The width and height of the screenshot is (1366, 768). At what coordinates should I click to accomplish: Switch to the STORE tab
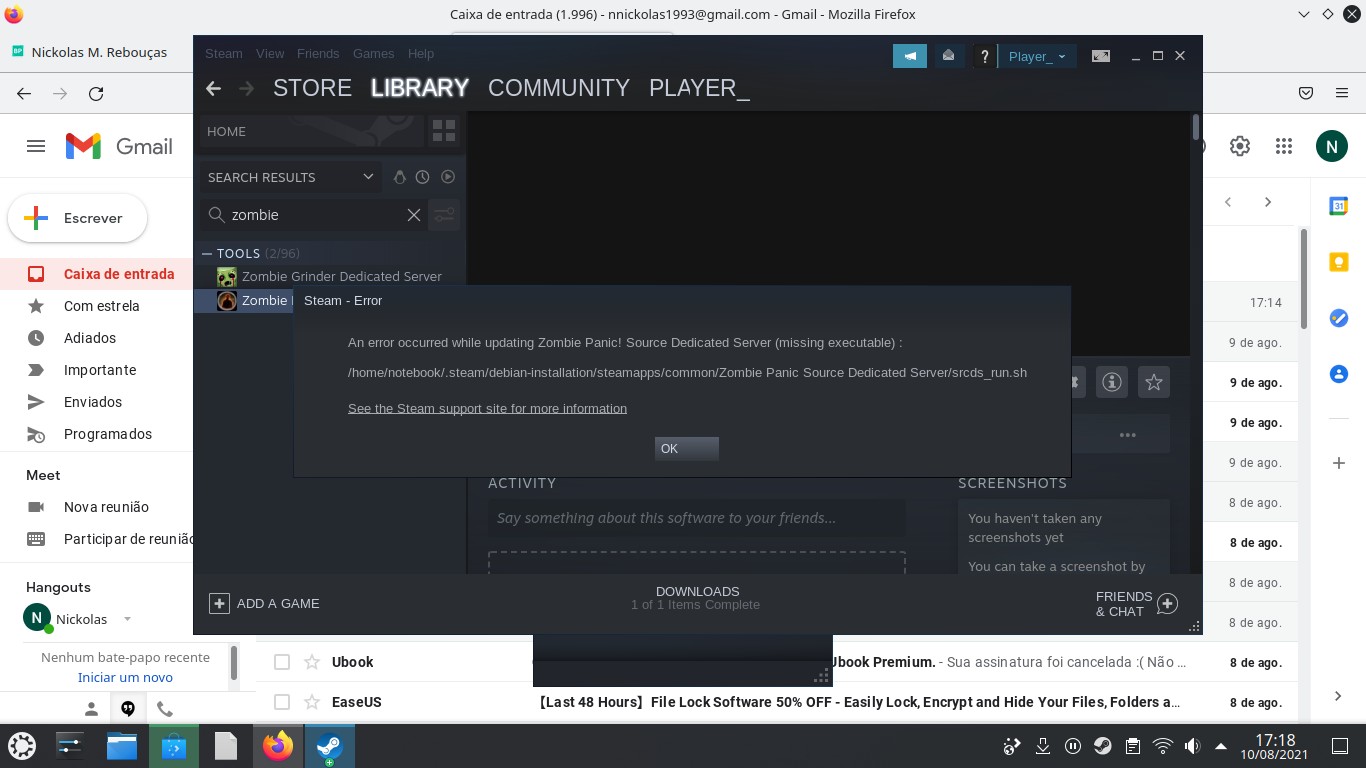pos(312,88)
